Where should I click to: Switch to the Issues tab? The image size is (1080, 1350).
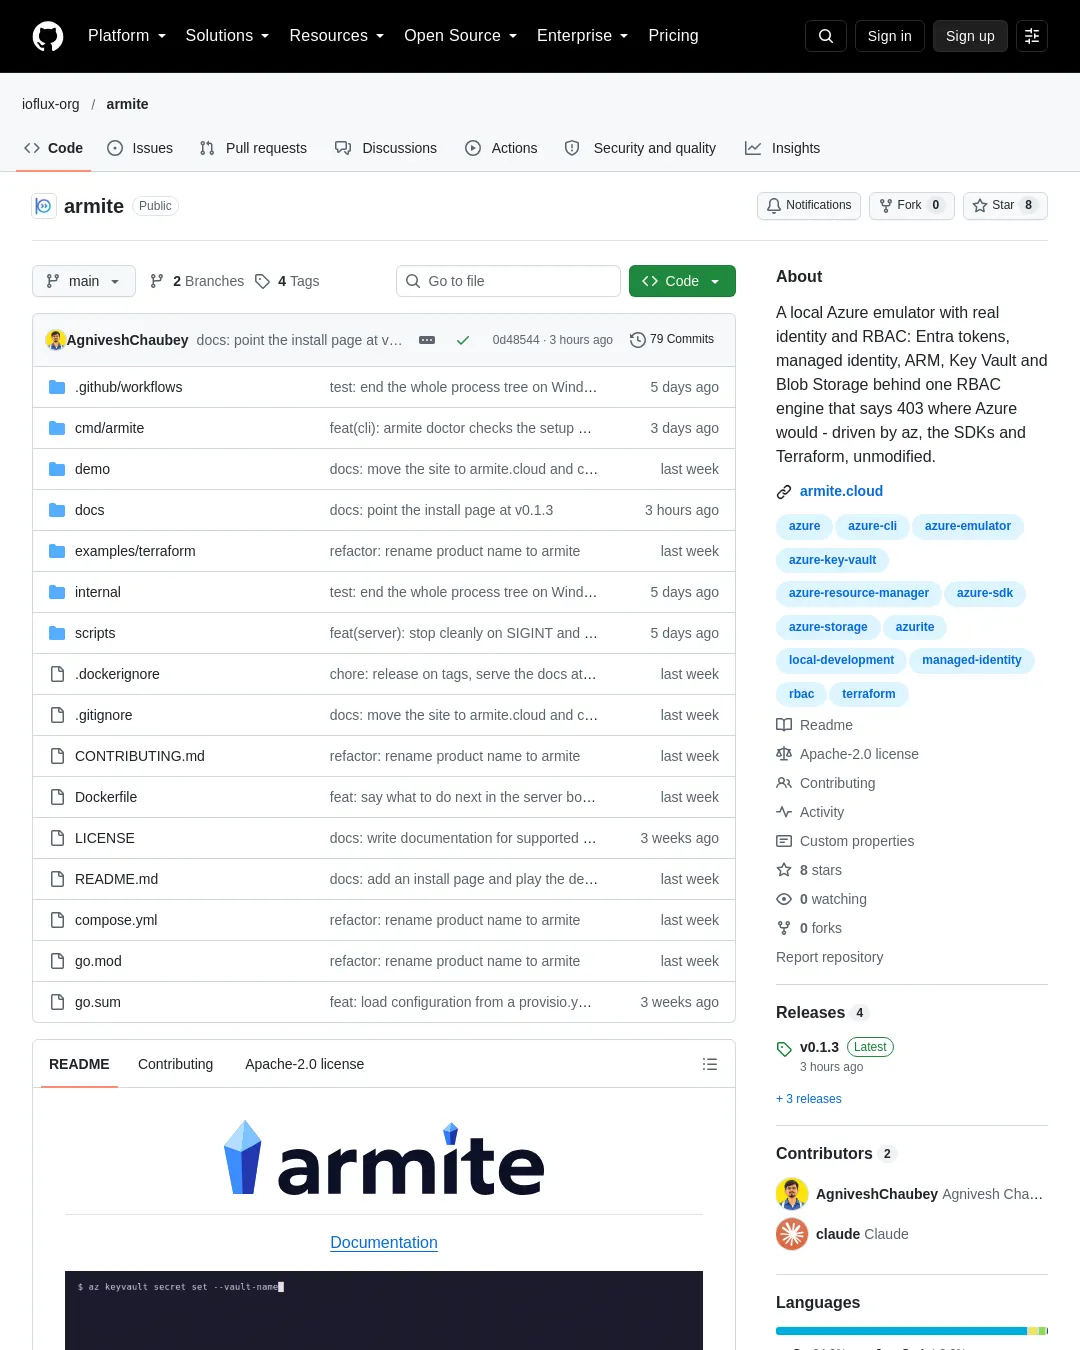[x=140, y=148]
